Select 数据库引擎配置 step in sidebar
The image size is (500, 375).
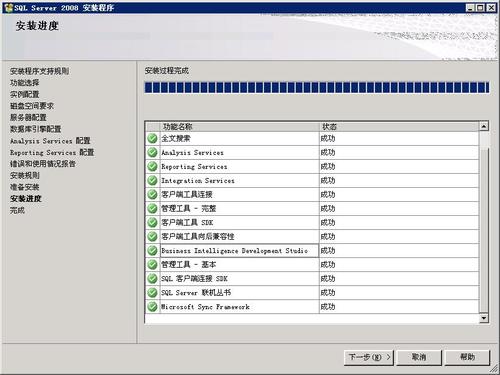coord(36,129)
